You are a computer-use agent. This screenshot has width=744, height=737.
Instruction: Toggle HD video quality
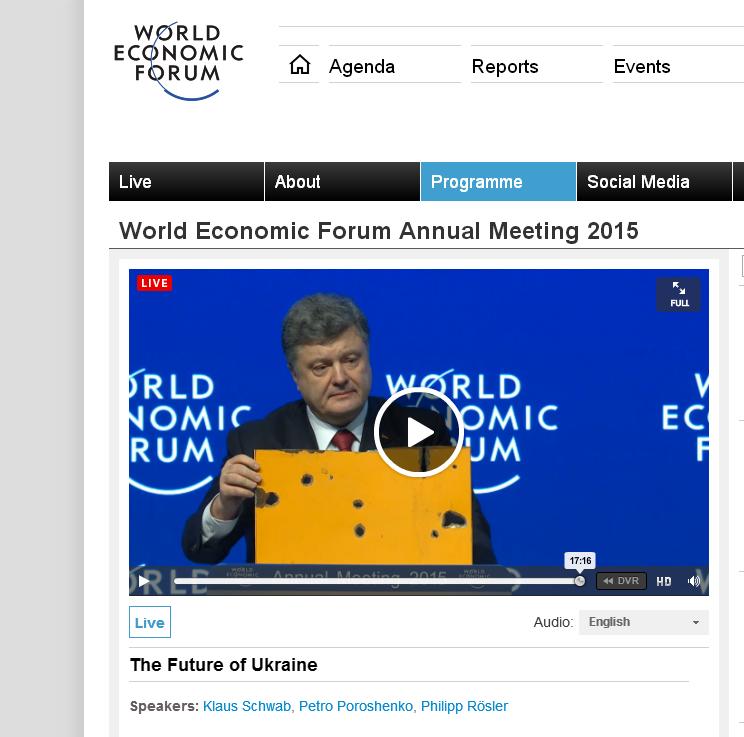coord(664,581)
